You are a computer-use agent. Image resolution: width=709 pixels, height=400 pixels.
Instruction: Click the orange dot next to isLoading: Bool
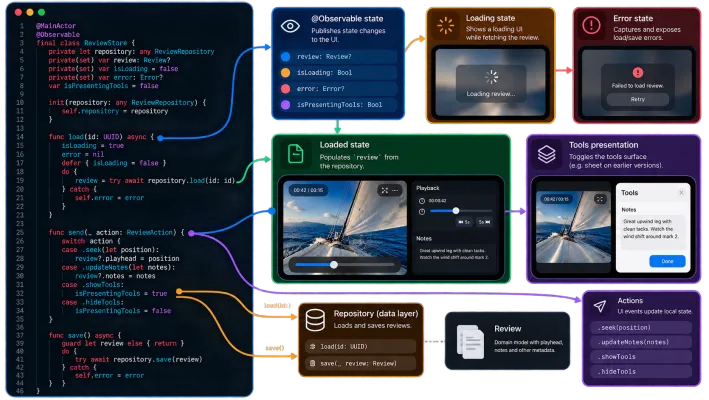[x=285, y=72]
